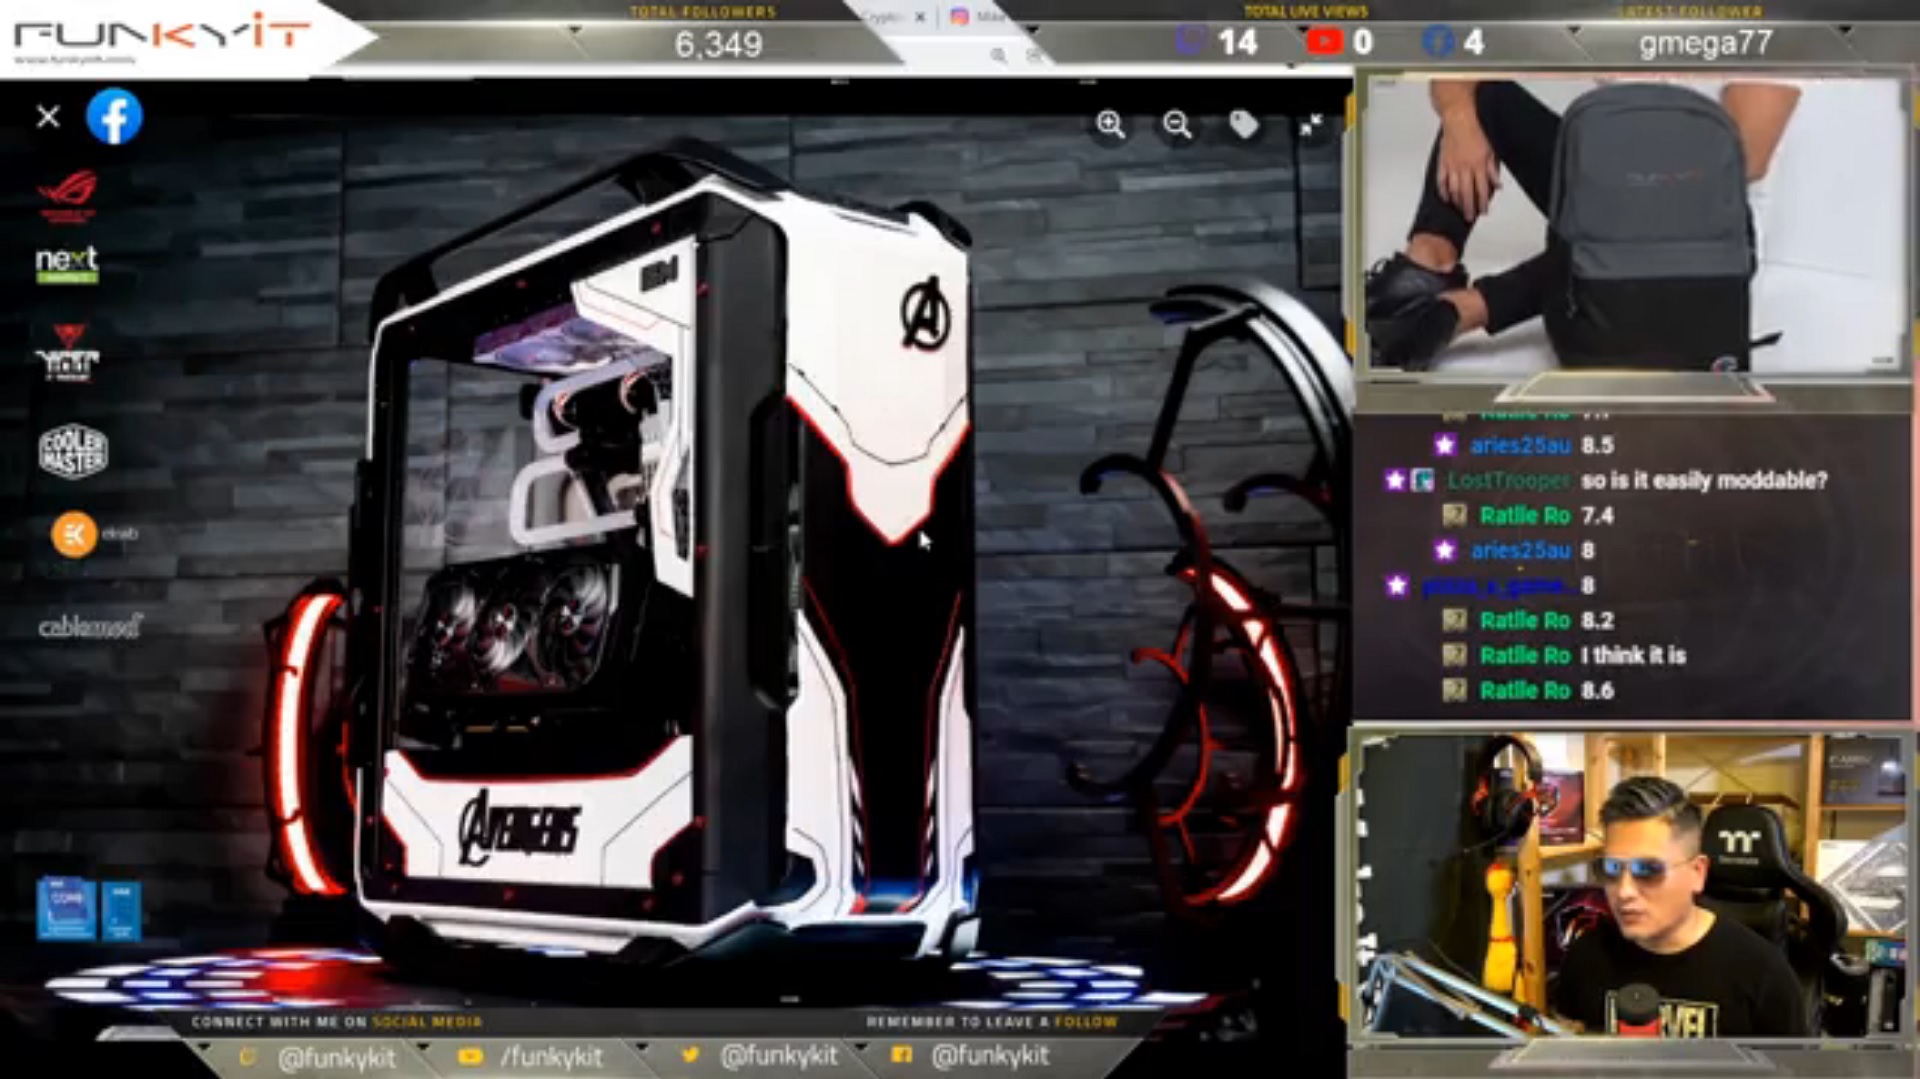Zoom in on the photo with the magnifier plus
This screenshot has width=1920, height=1079.
(1110, 125)
